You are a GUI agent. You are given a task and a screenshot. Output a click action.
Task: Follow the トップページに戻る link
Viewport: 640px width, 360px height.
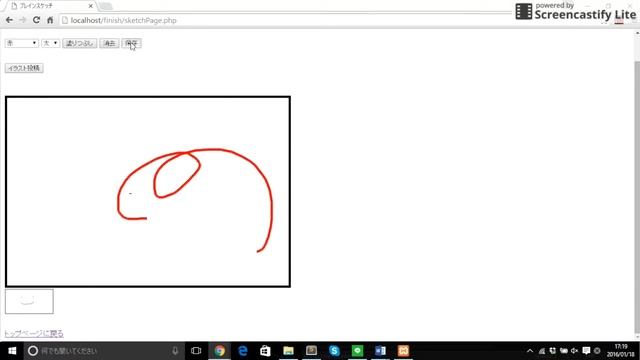click(34, 333)
